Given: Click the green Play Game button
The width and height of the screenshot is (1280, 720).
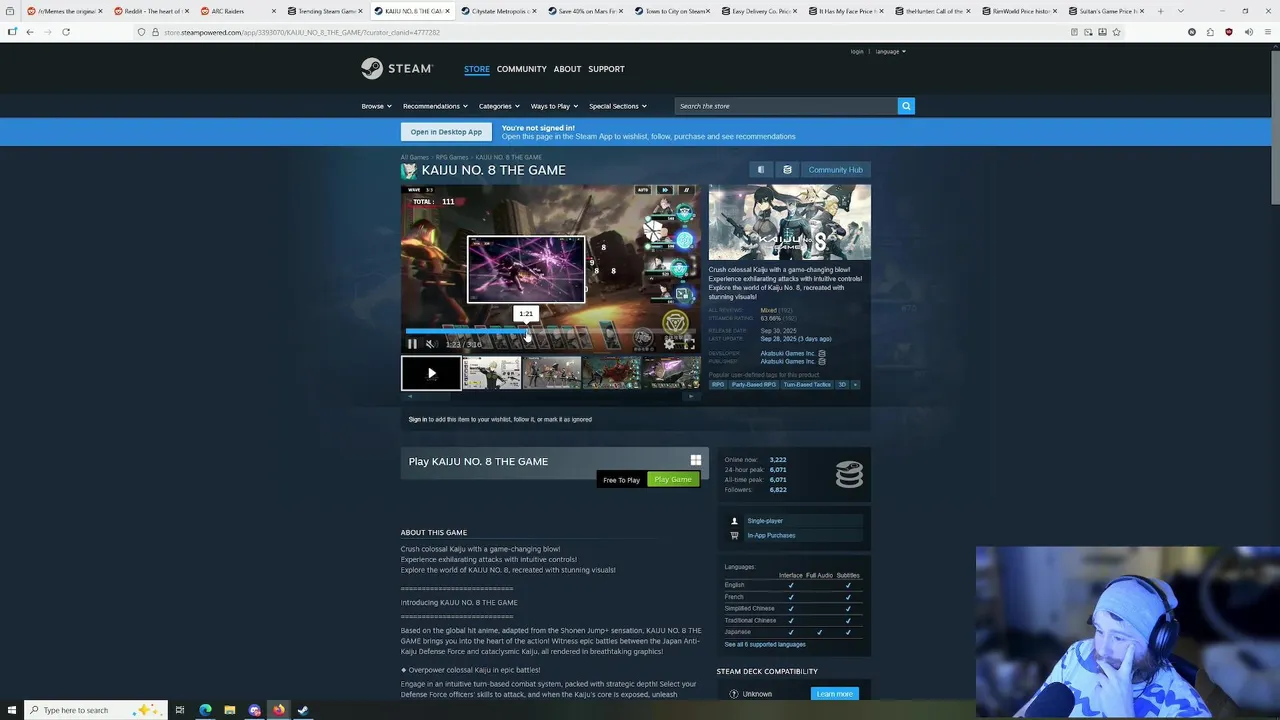Looking at the screenshot, I should pyautogui.click(x=673, y=480).
